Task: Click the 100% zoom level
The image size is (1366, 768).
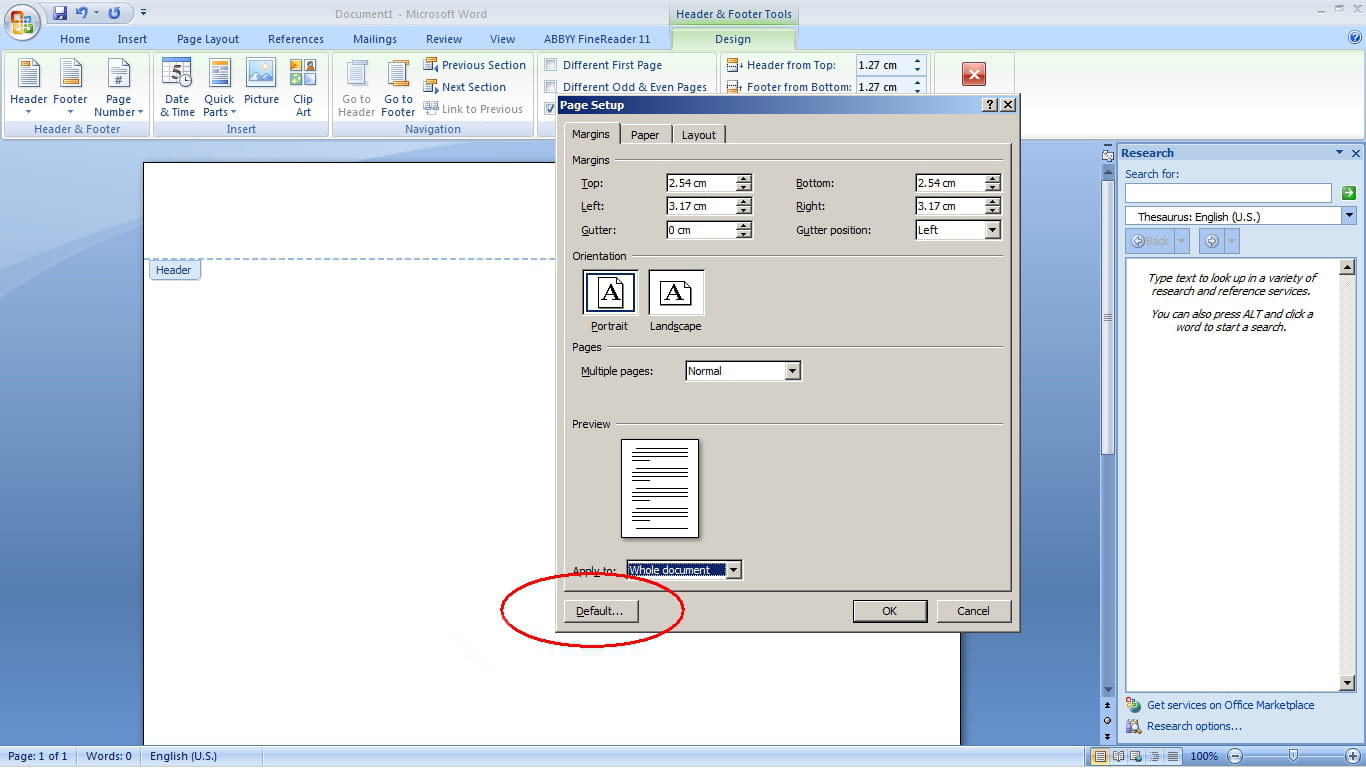Action: click(1204, 756)
